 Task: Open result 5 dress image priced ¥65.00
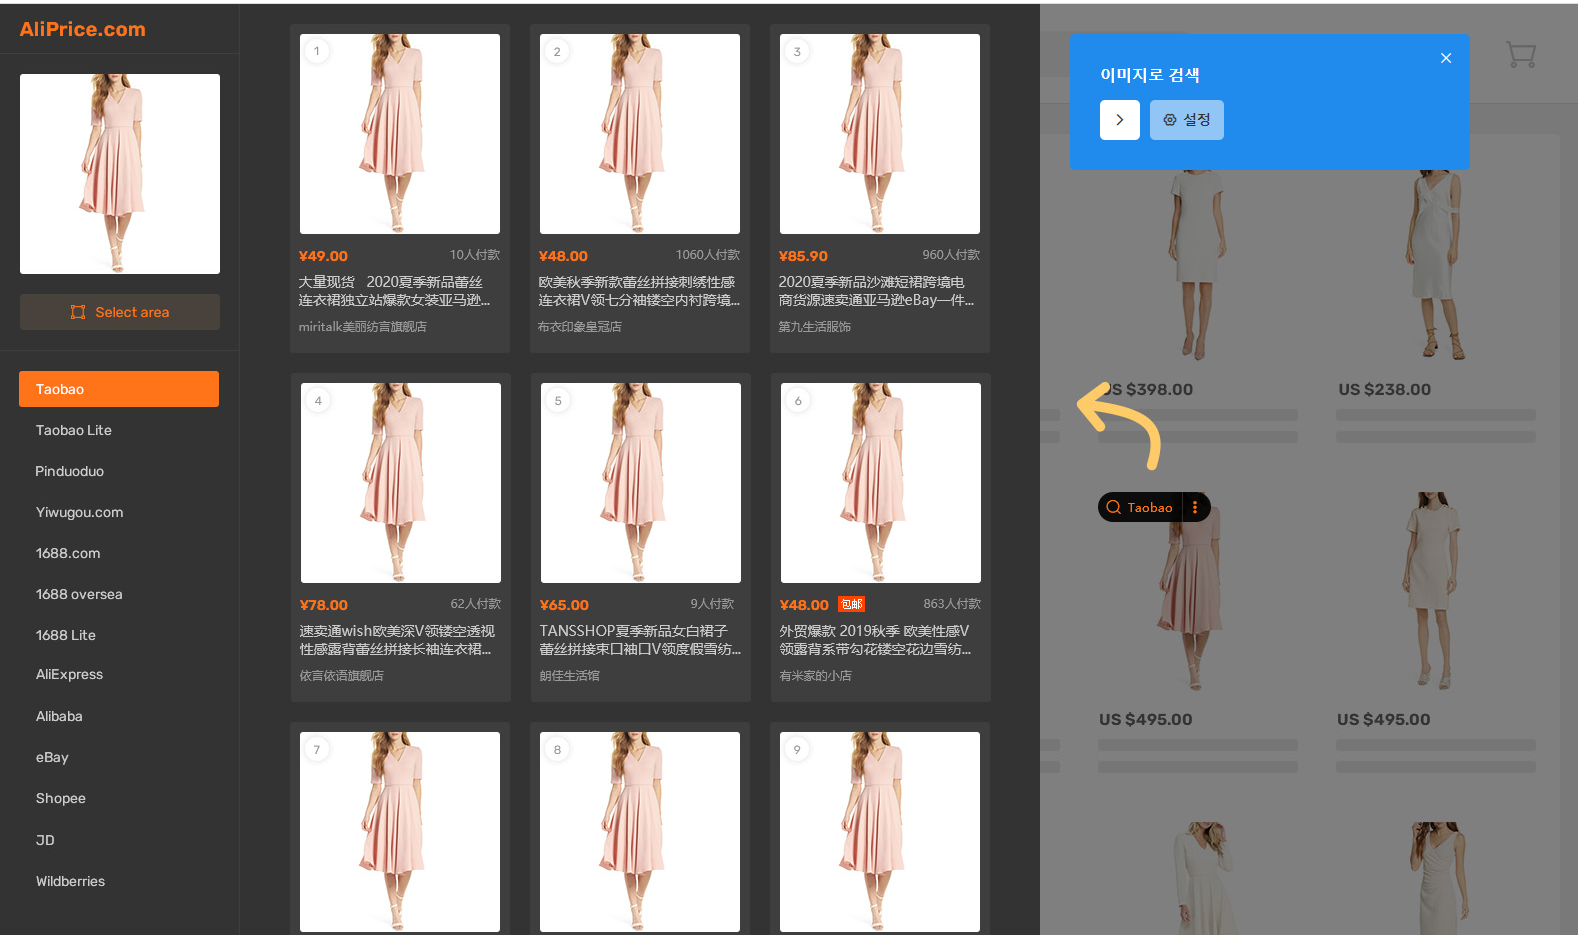(x=641, y=483)
